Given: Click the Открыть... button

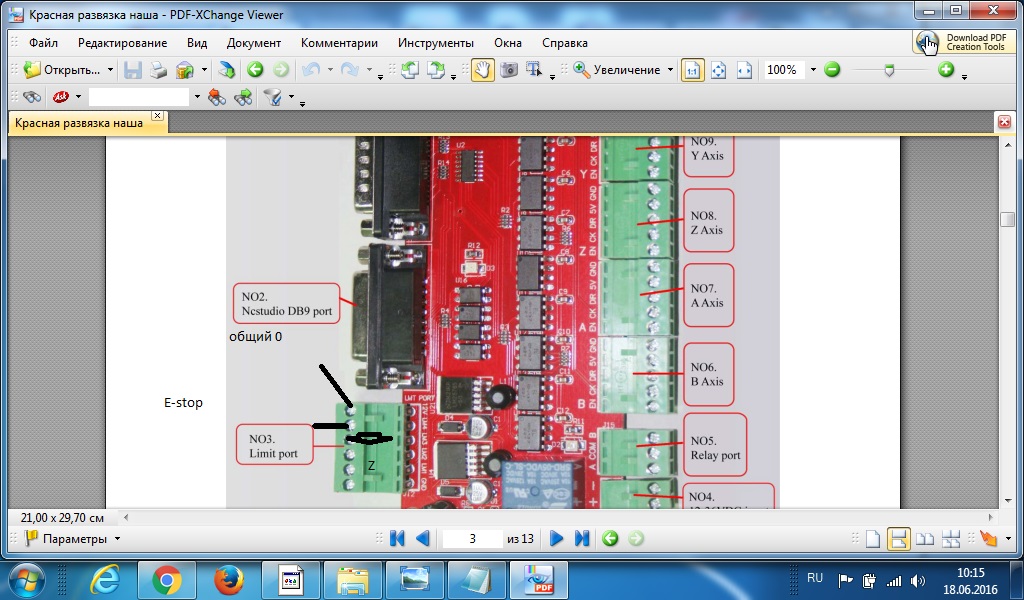Looking at the screenshot, I should pyautogui.click(x=62, y=70).
